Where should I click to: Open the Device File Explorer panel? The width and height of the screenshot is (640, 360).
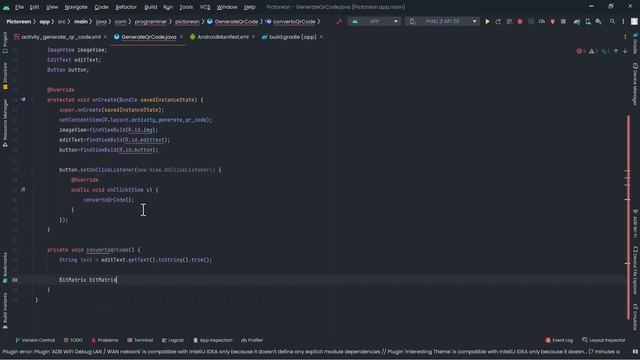[x=635, y=269]
